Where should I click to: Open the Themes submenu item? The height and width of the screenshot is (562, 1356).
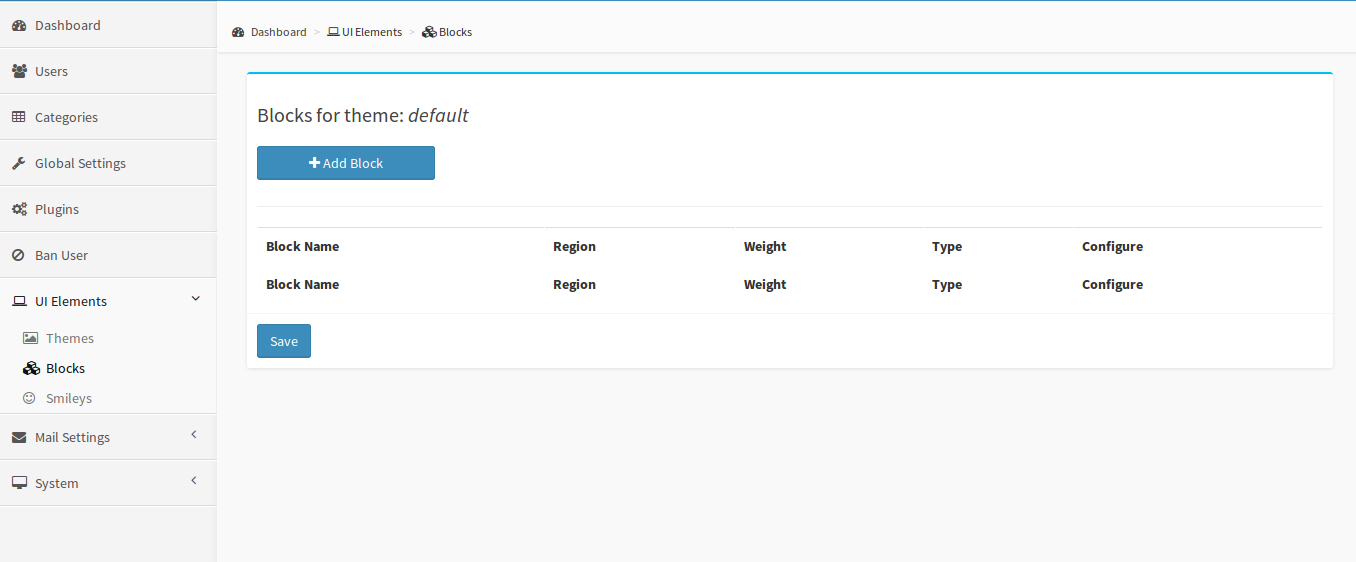108,338
